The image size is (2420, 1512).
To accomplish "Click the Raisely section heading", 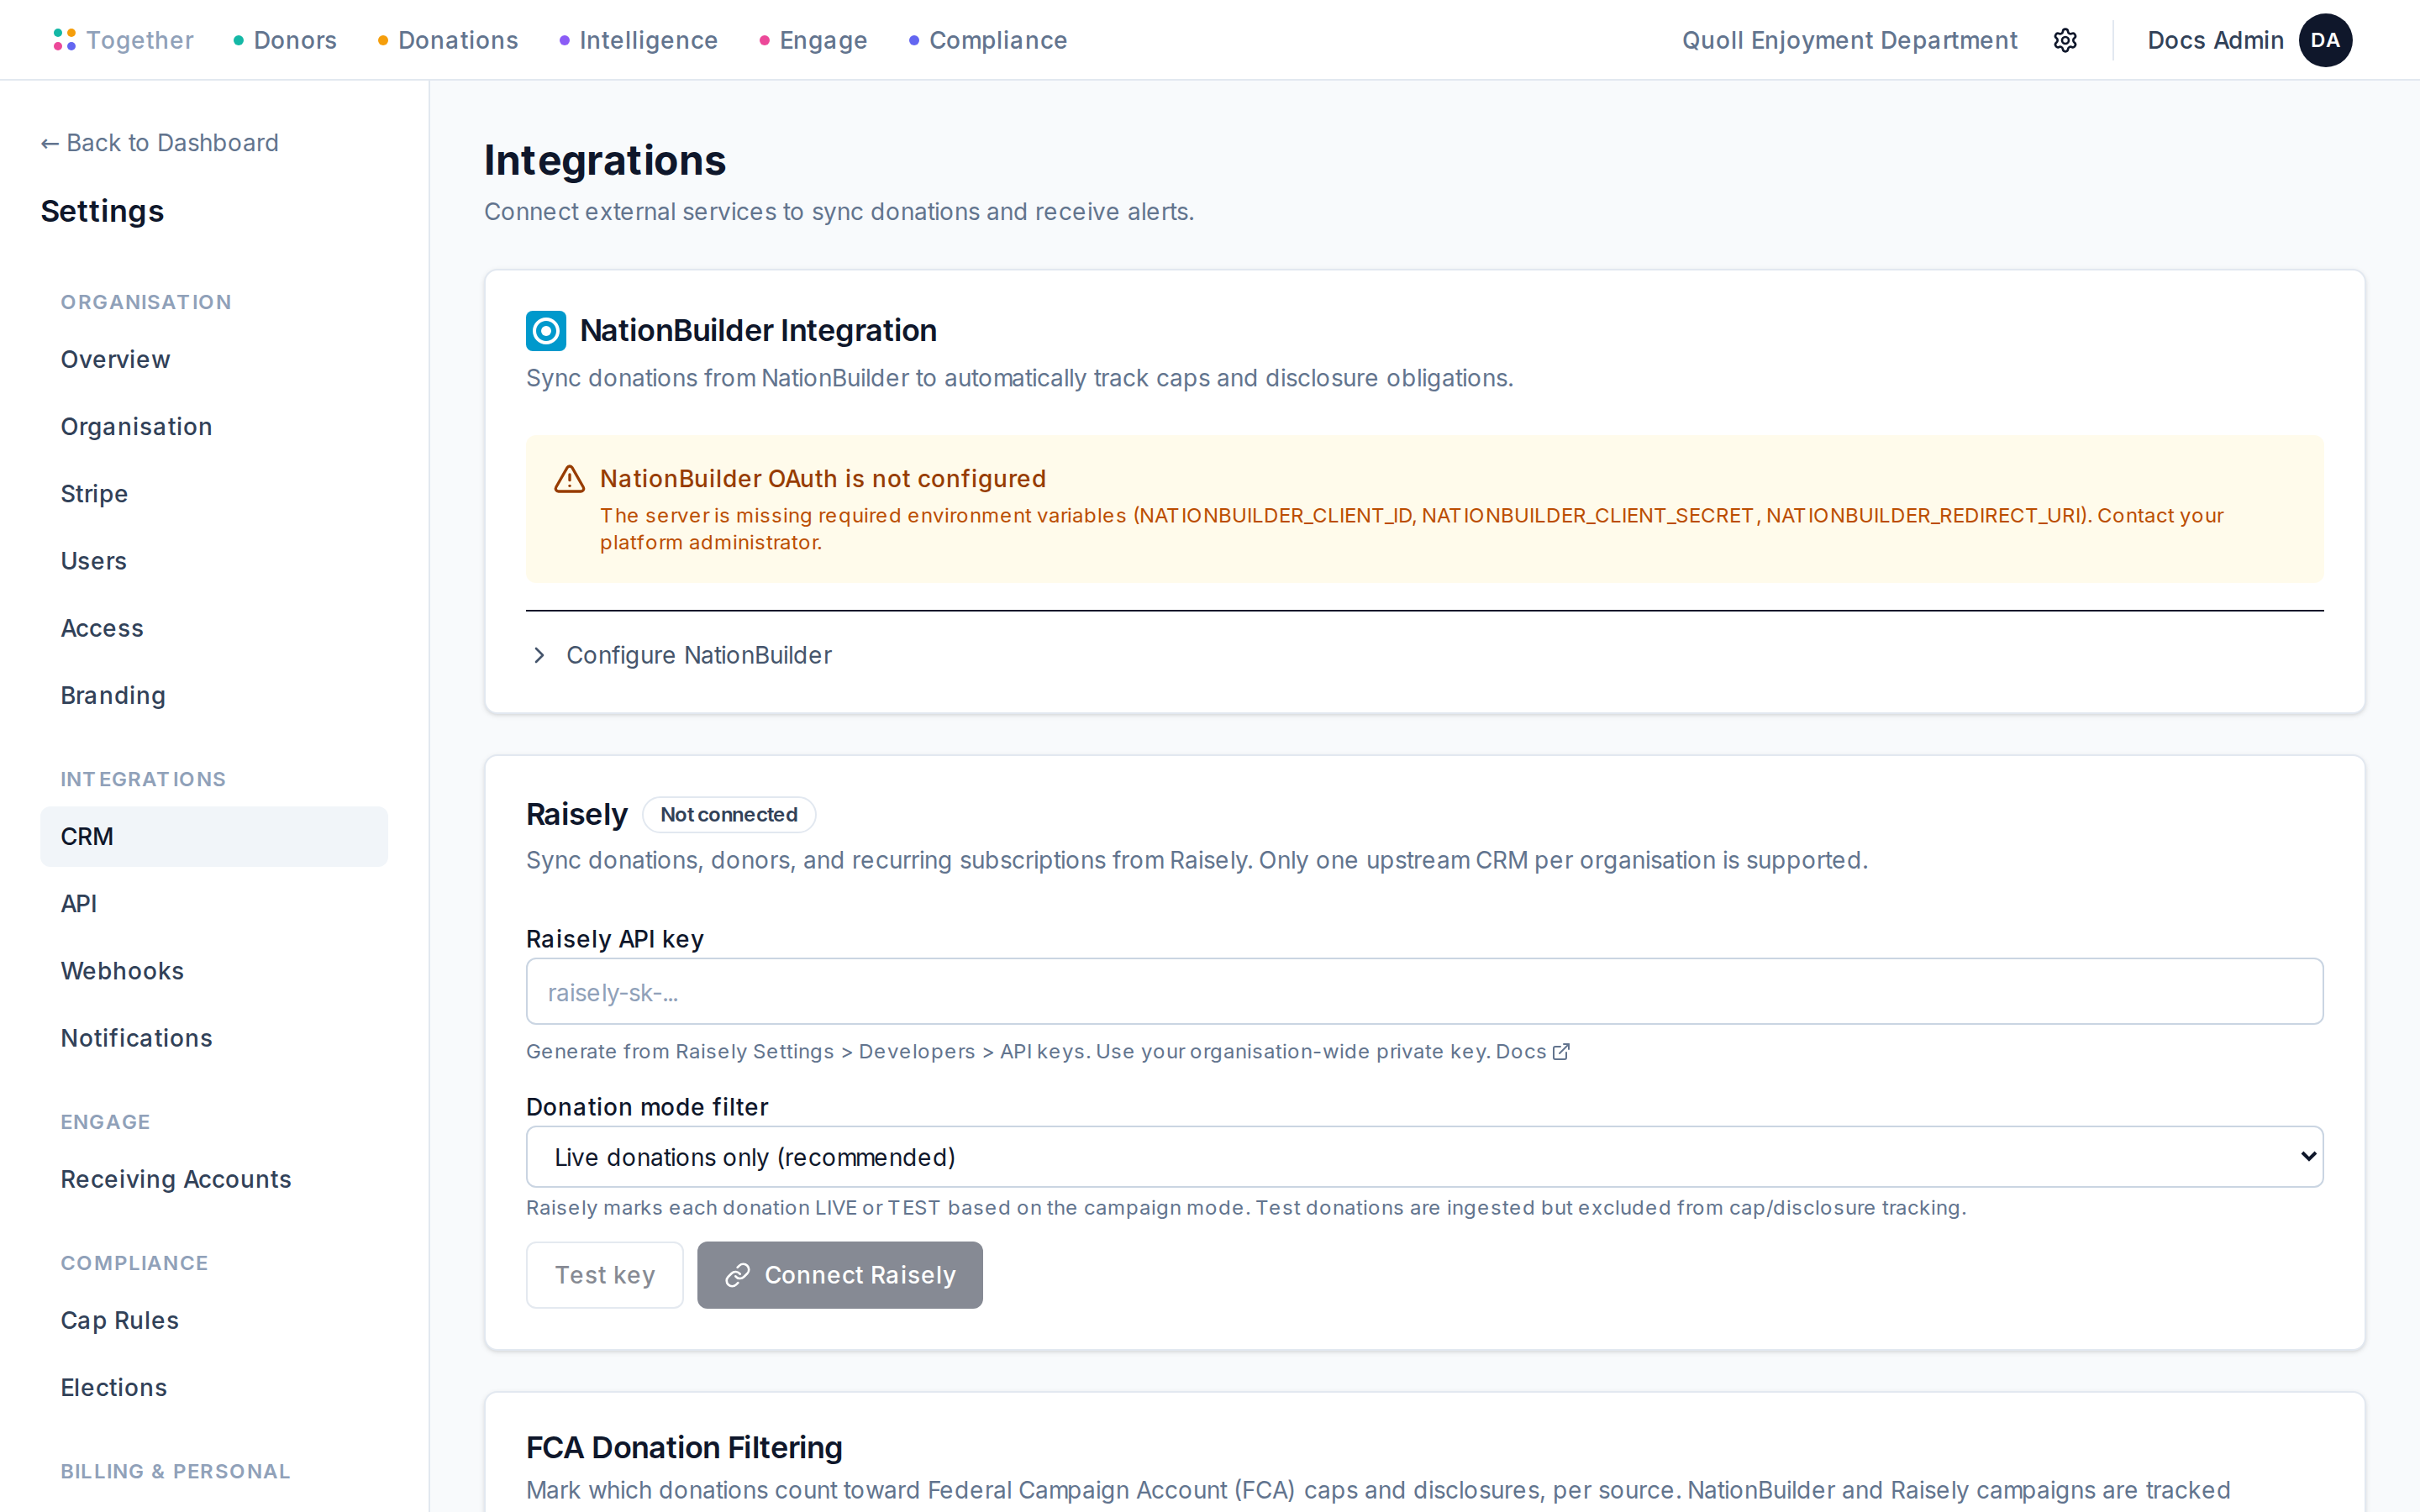I will coord(576,815).
